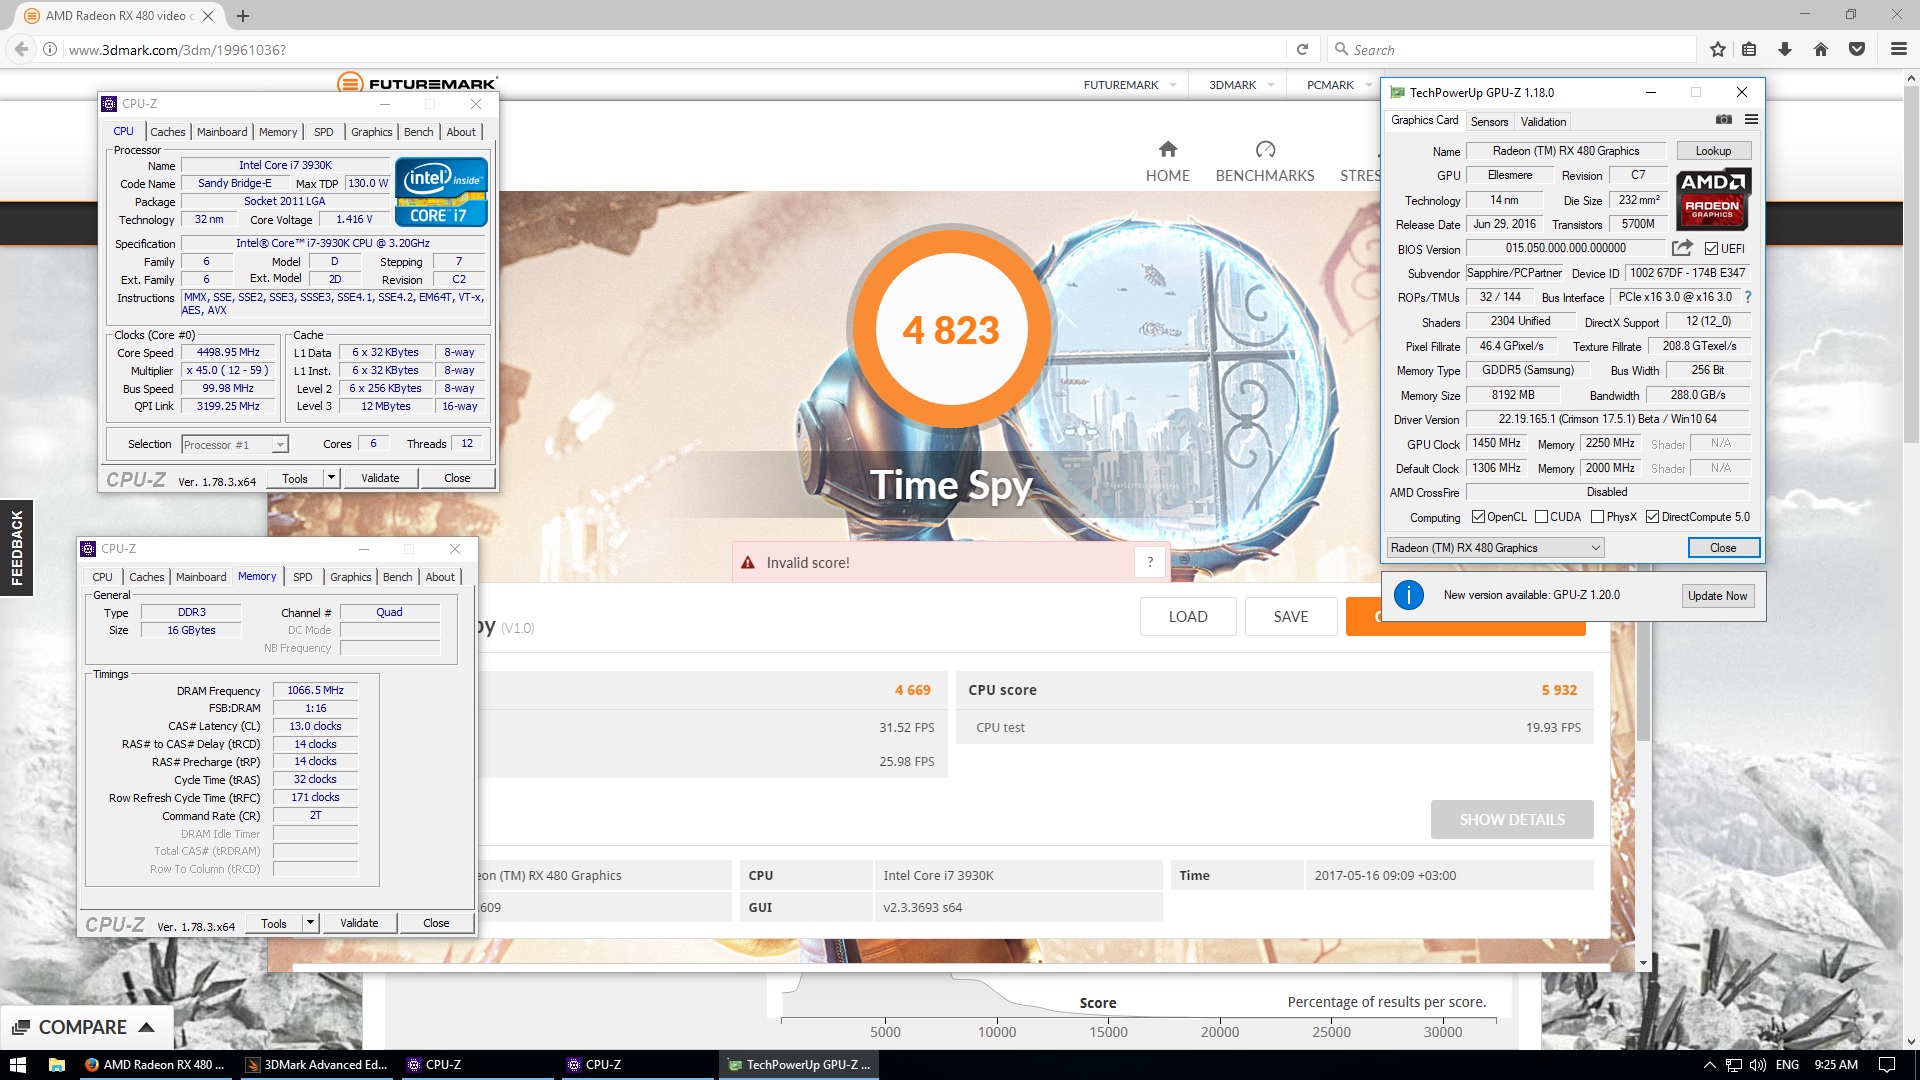Open the GPU-Z hamburger menu icon

tap(1751, 120)
